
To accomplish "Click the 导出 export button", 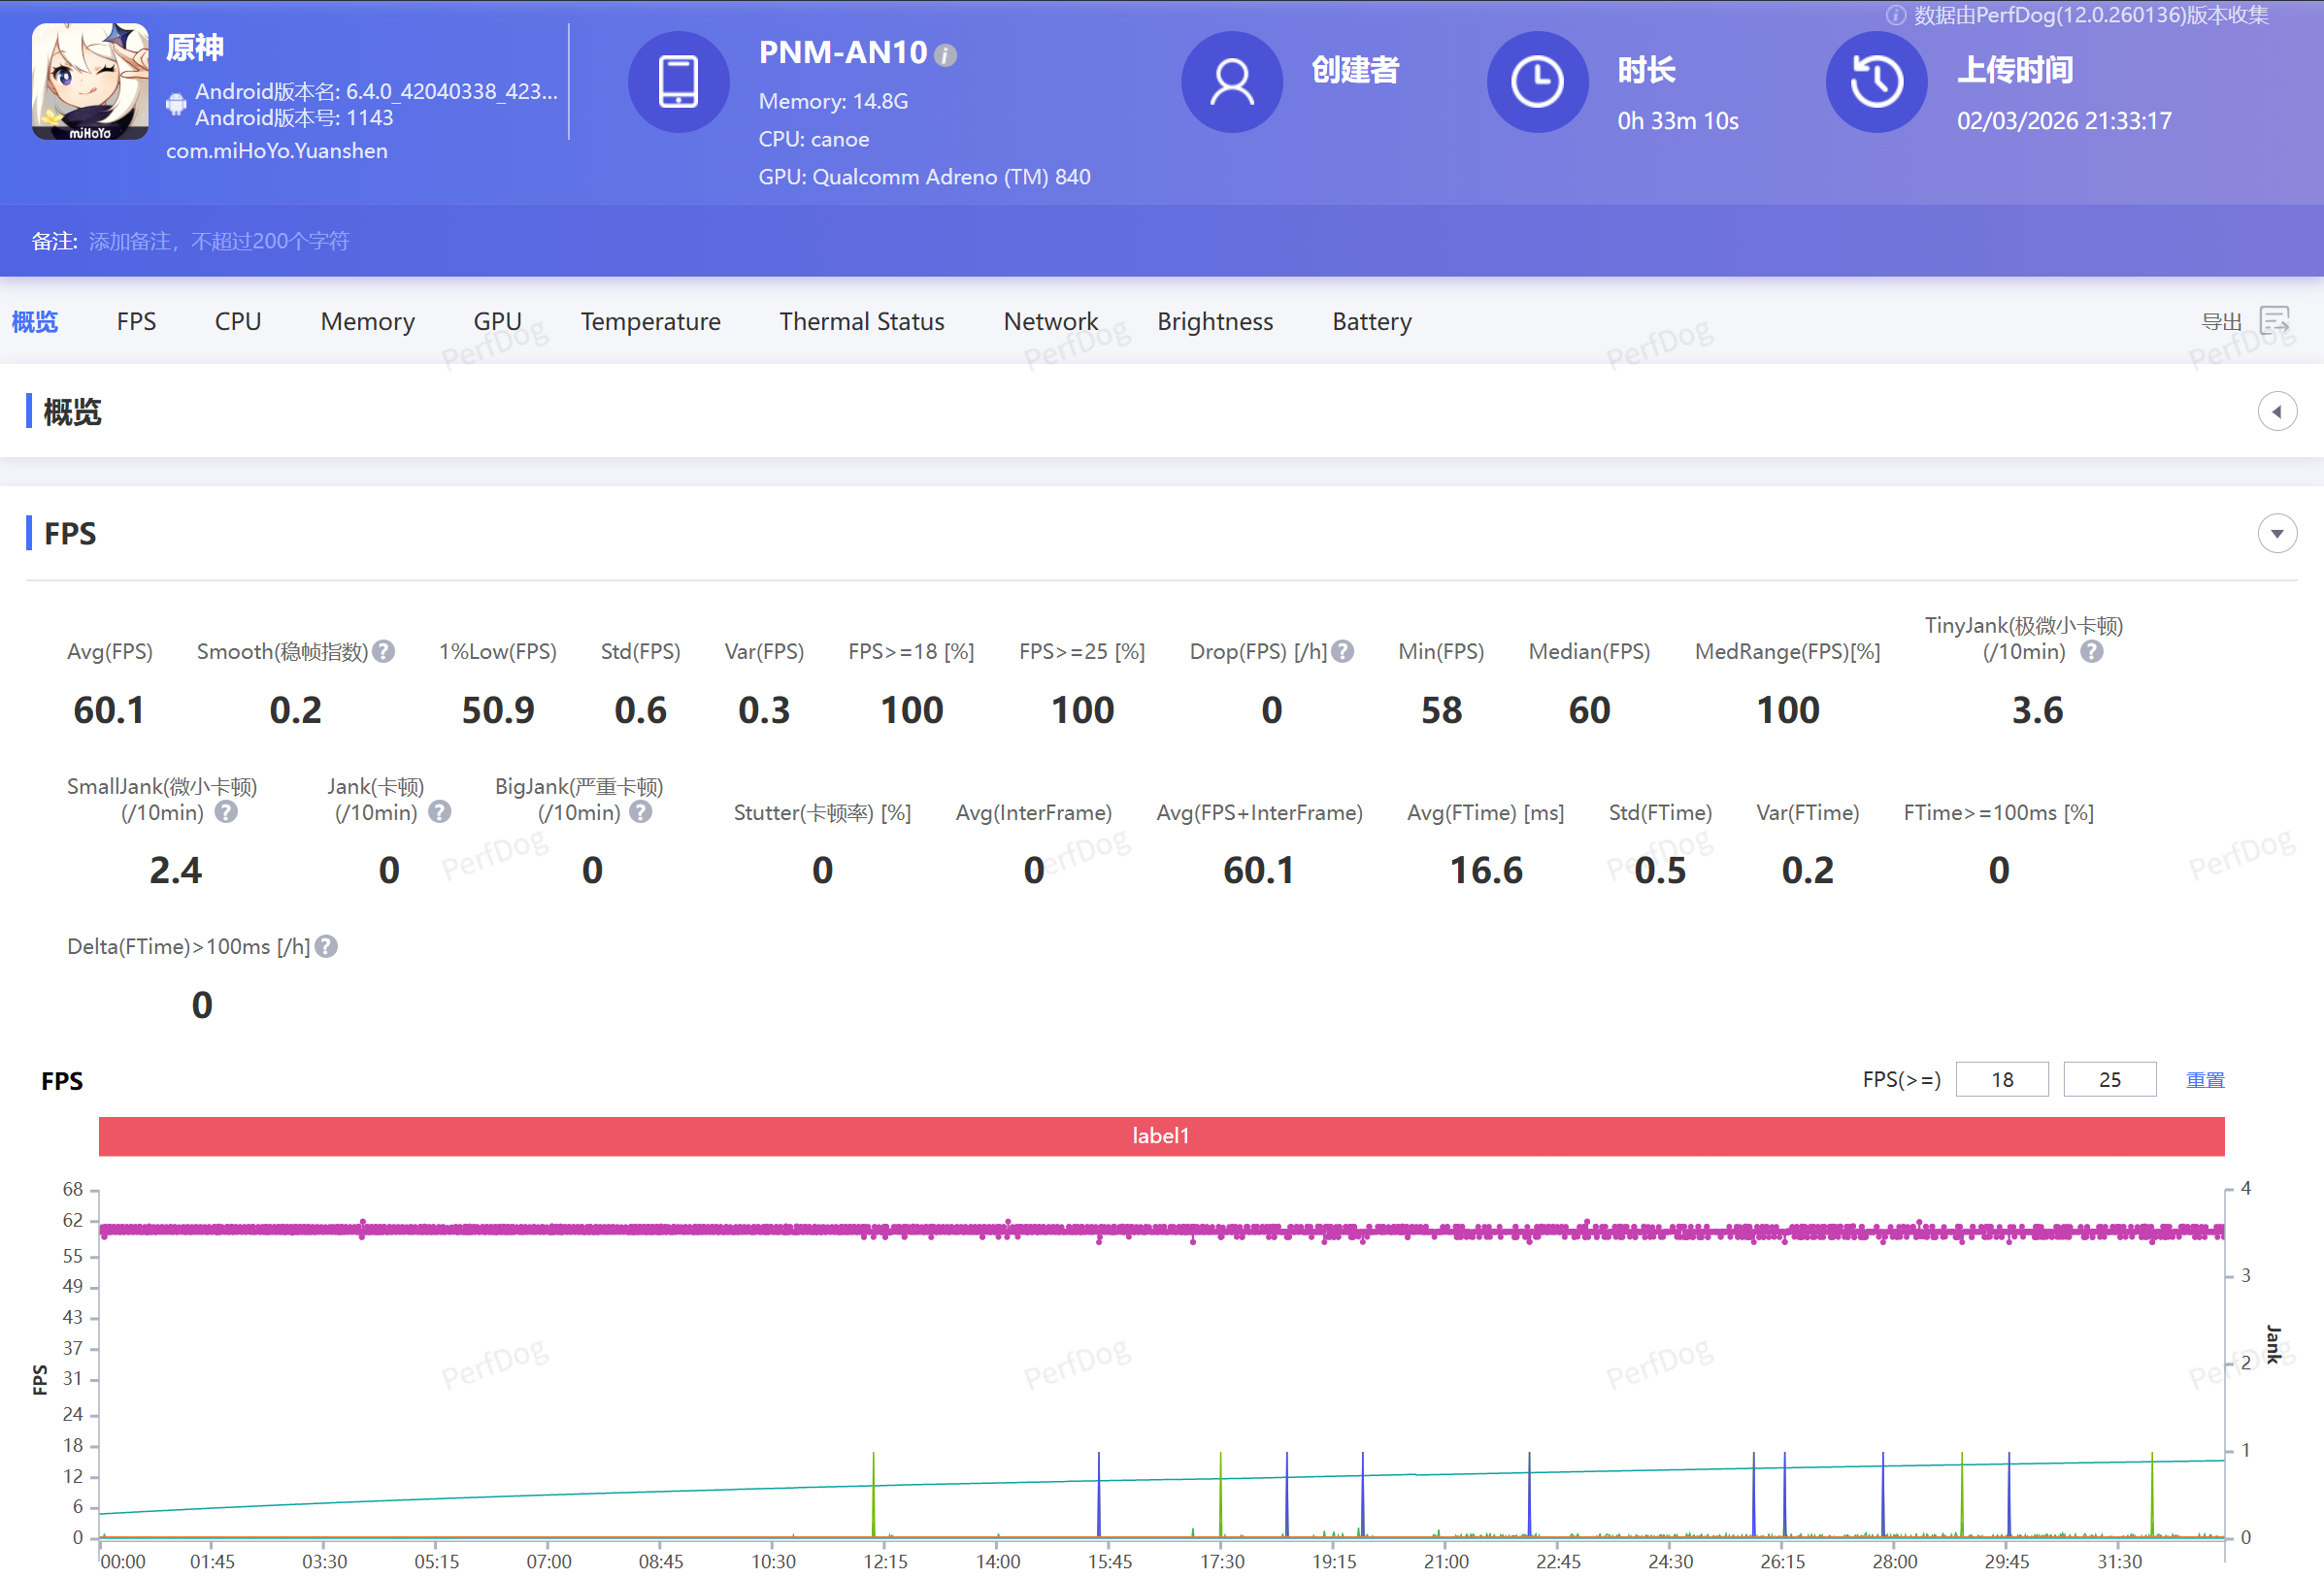I will coord(2221,321).
